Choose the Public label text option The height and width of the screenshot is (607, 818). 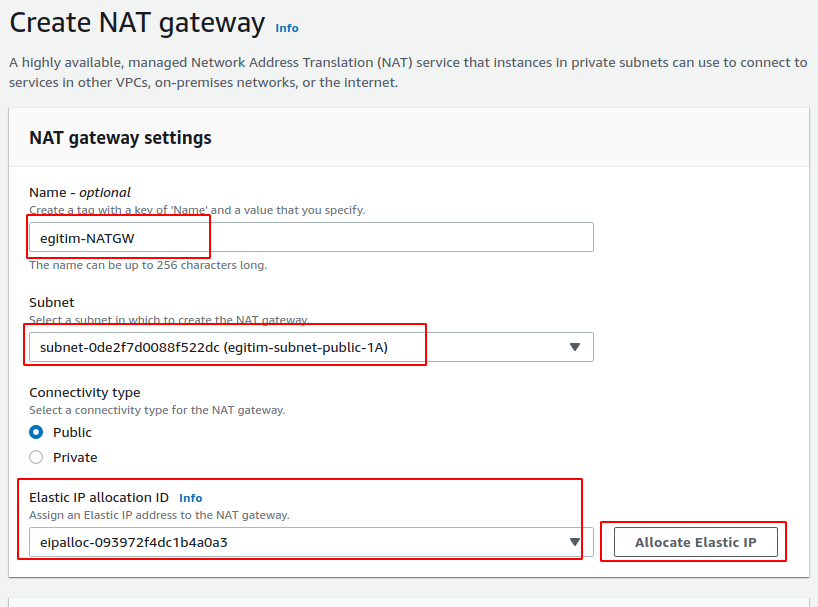[x=72, y=432]
